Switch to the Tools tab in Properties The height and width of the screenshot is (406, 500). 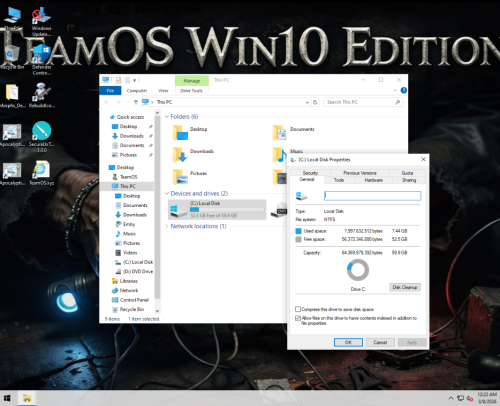[x=339, y=180]
